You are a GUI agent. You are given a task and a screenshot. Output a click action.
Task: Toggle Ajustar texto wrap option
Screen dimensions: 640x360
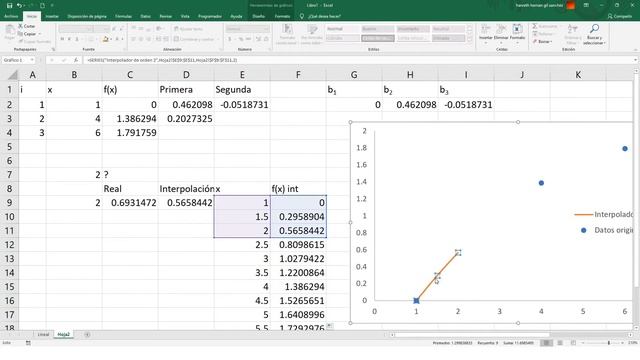188,29
